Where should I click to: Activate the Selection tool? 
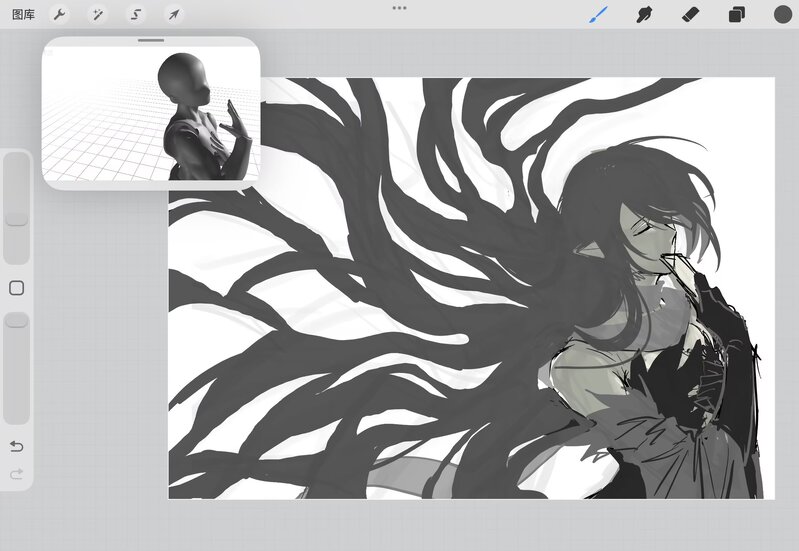click(136, 14)
